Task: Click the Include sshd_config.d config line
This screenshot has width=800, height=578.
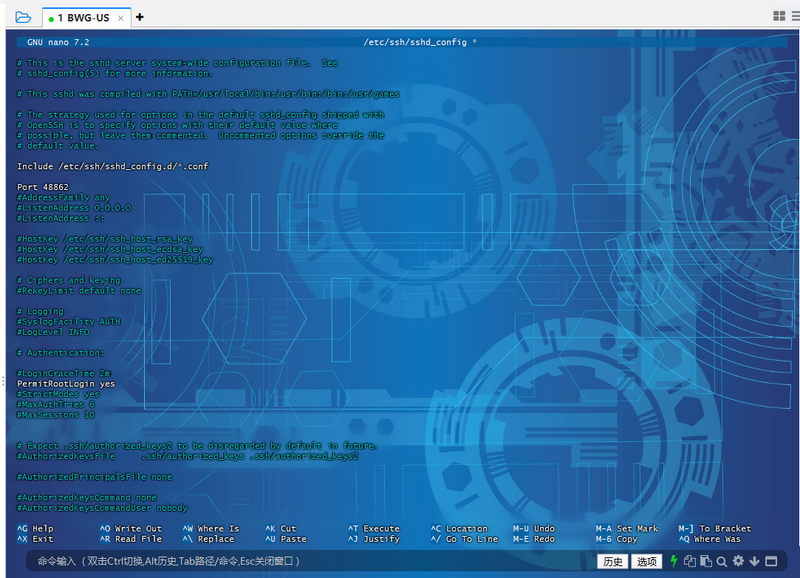Action: pyautogui.click(x=113, y=166)
